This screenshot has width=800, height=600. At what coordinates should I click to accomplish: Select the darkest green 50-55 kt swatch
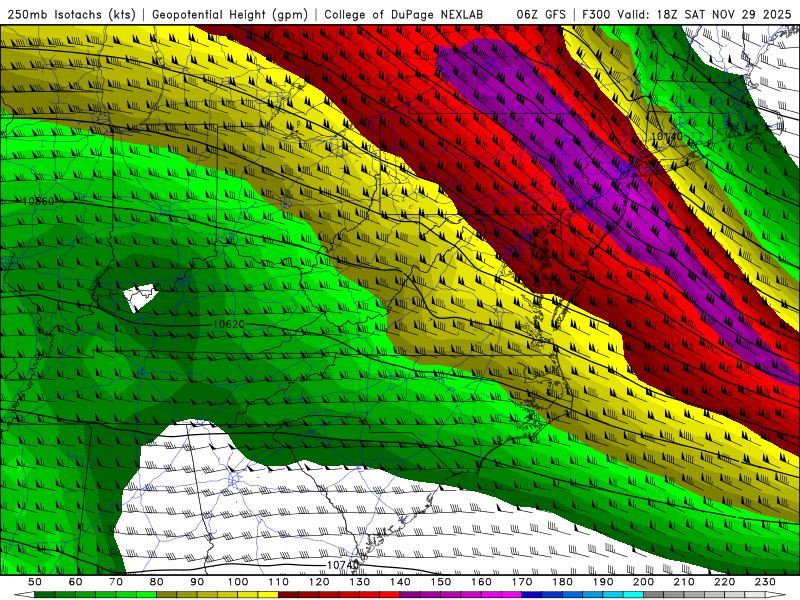pyautogui.click(x=45, y=595)
